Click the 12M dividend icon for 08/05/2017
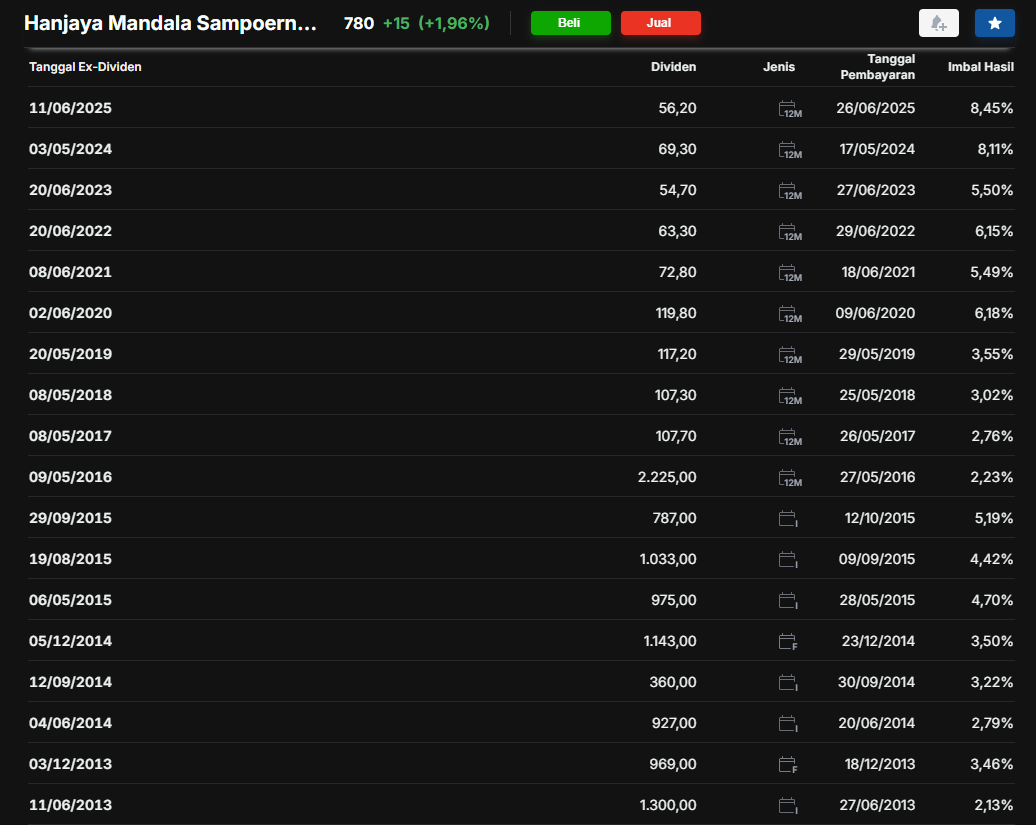Viewport: 1036px width, 825px height. (x=790, y=437)
